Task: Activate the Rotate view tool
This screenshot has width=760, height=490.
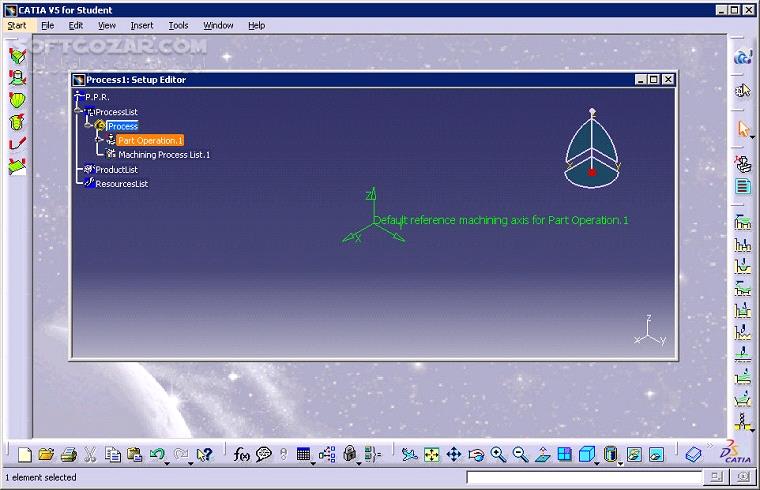Action: point(476,455)
